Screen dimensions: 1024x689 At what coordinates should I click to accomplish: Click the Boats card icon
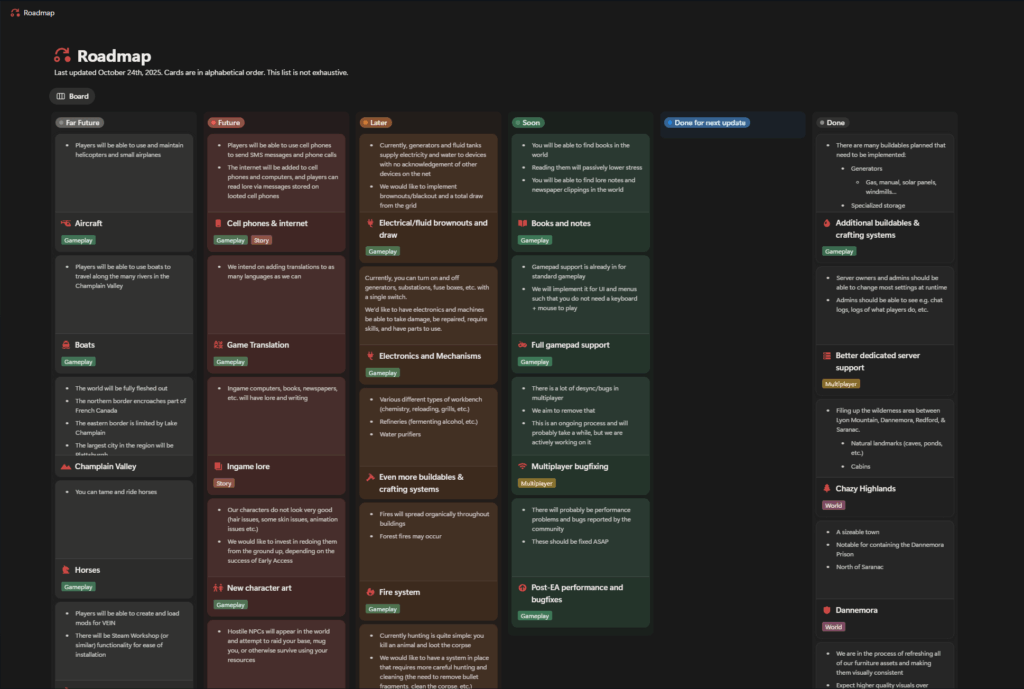(66, 345)
